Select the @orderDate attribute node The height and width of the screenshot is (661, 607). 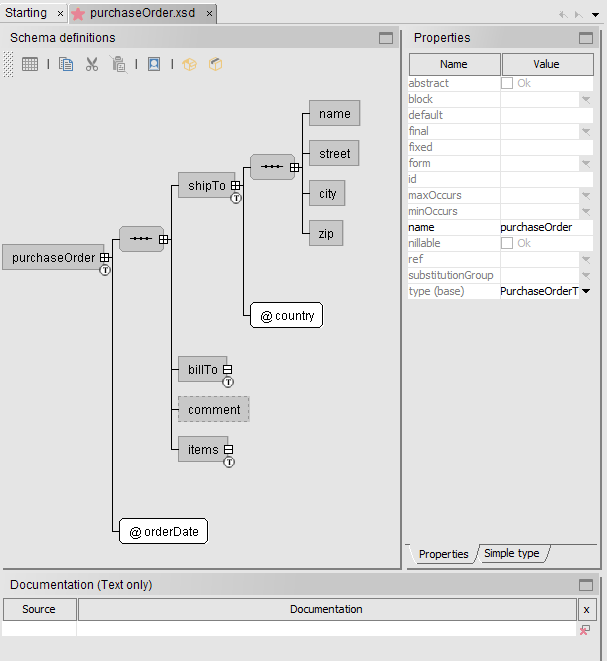pos(164,531)
